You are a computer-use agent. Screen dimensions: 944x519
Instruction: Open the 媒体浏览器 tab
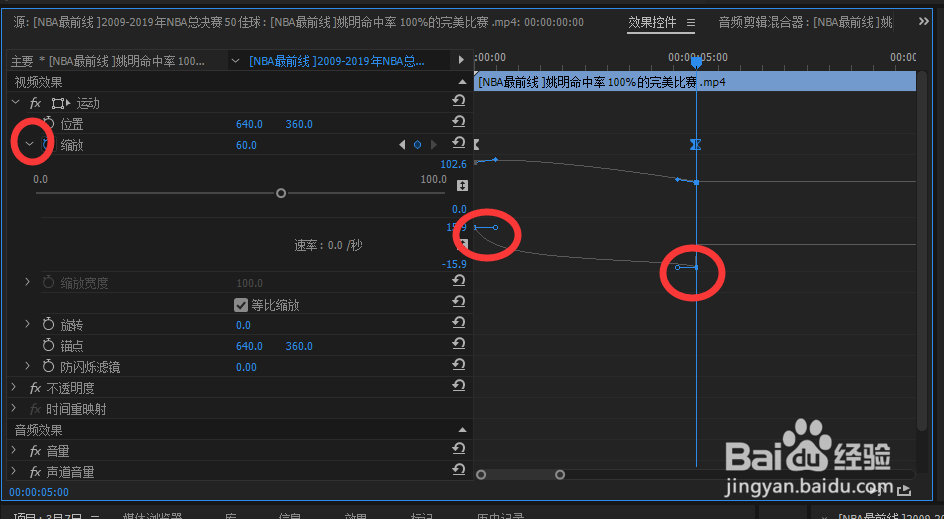pyautogui.click(x=153, y=517)
